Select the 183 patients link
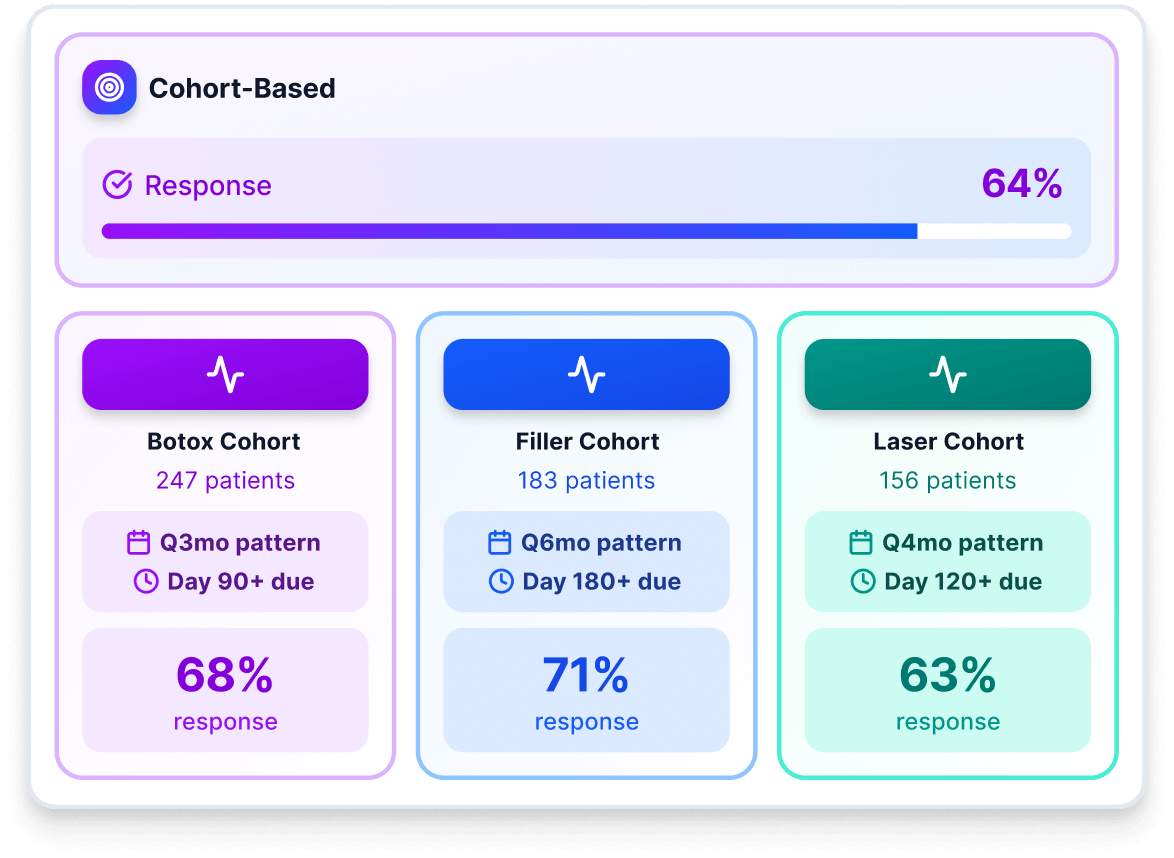Viewport: 1174px width, 858px height. coord(586,480)
